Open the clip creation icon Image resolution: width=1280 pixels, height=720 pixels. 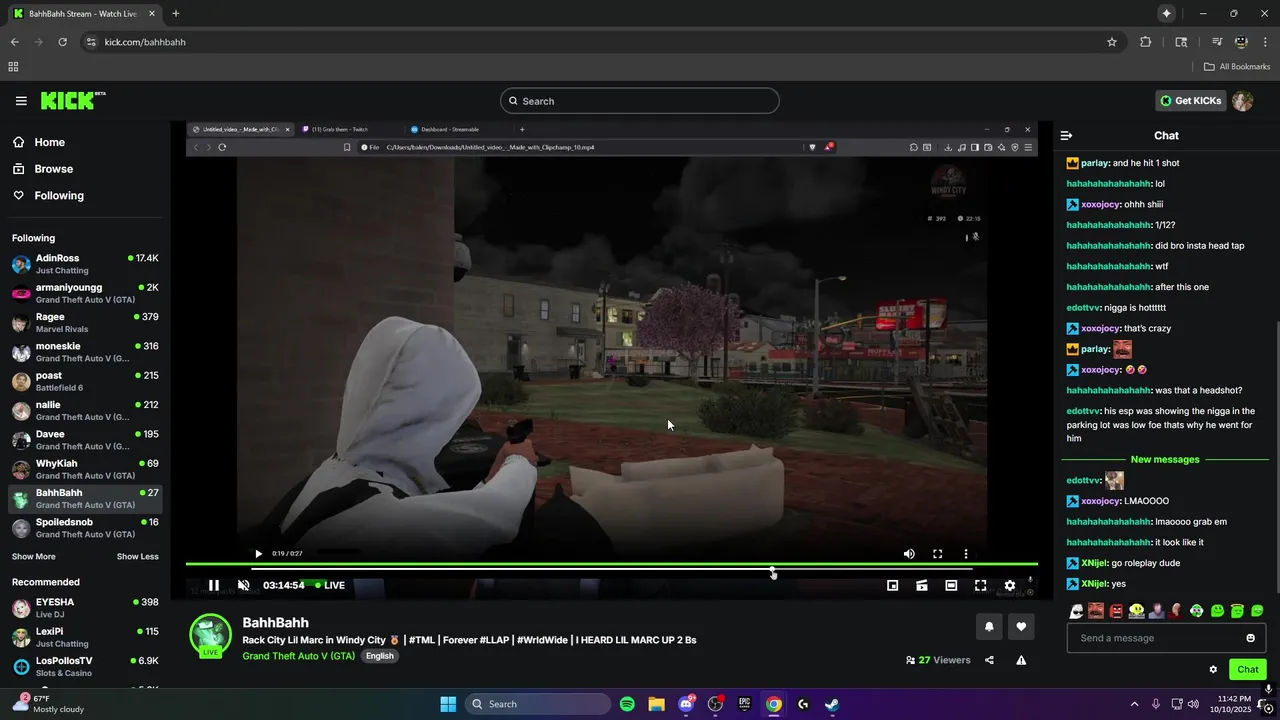pyautogui.click(x=922, y=586)
